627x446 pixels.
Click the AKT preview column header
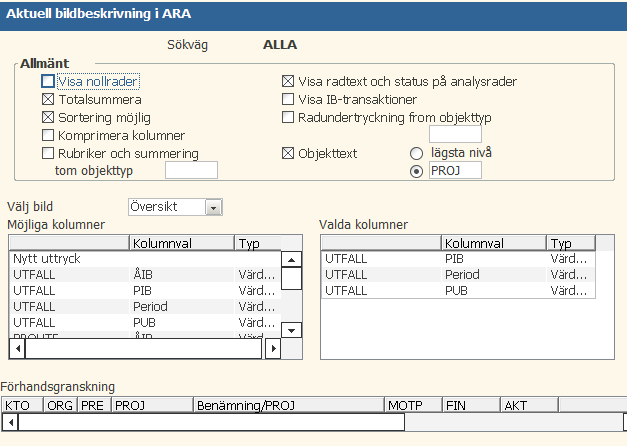click(529, 405)
